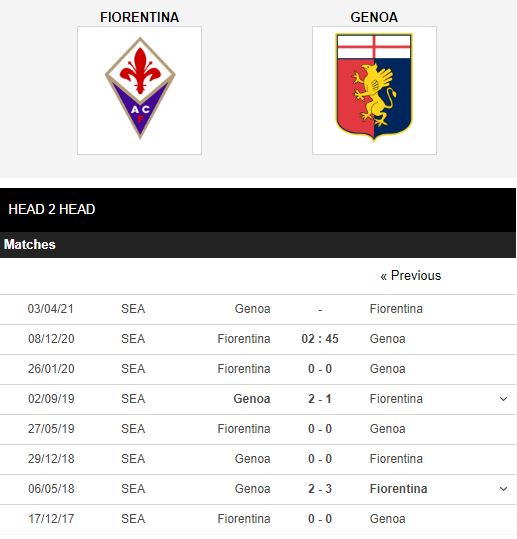This screenshot has width=517, height=539.
Task: Expand the 06/05/18 Genoa 2-3 match chevron
Action: click(503, 489)
